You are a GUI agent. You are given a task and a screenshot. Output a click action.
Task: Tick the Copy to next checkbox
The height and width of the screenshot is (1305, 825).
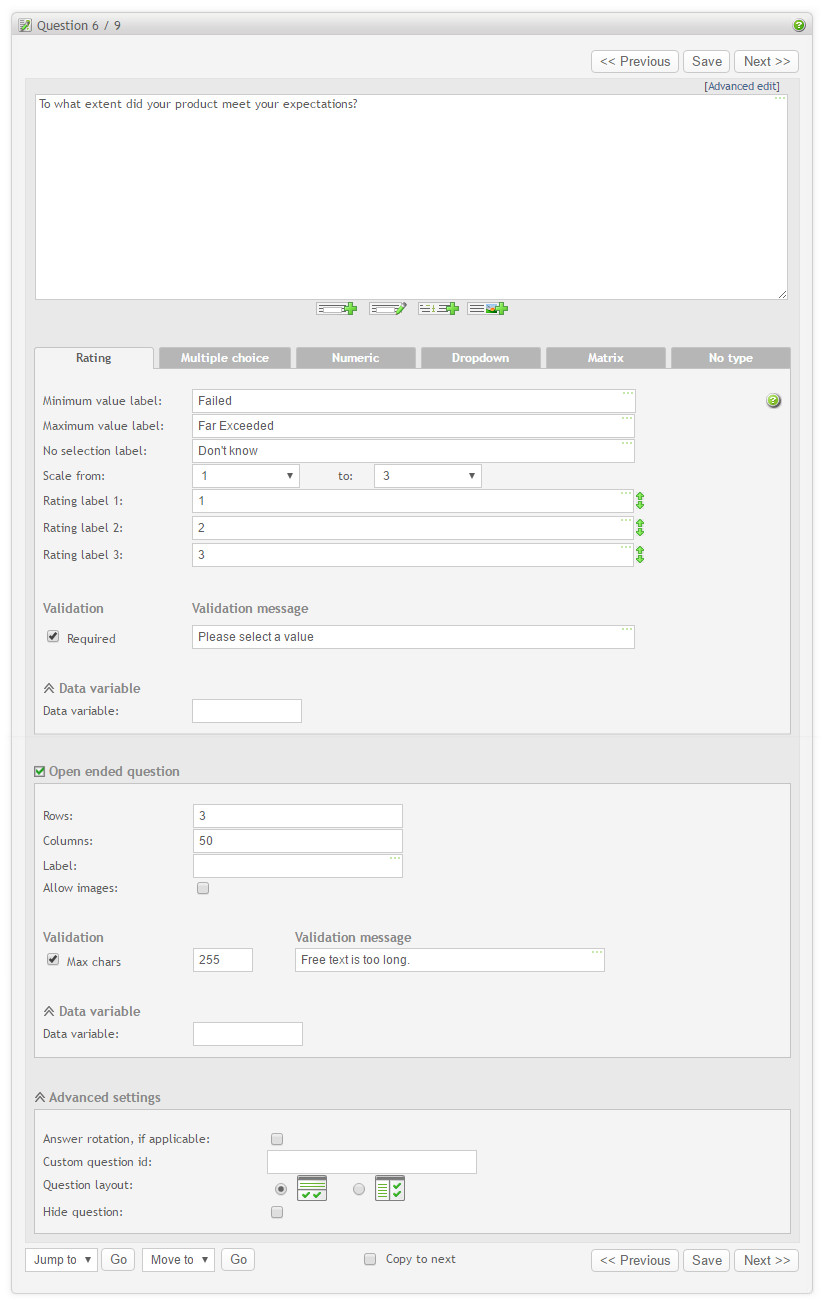370,1259
